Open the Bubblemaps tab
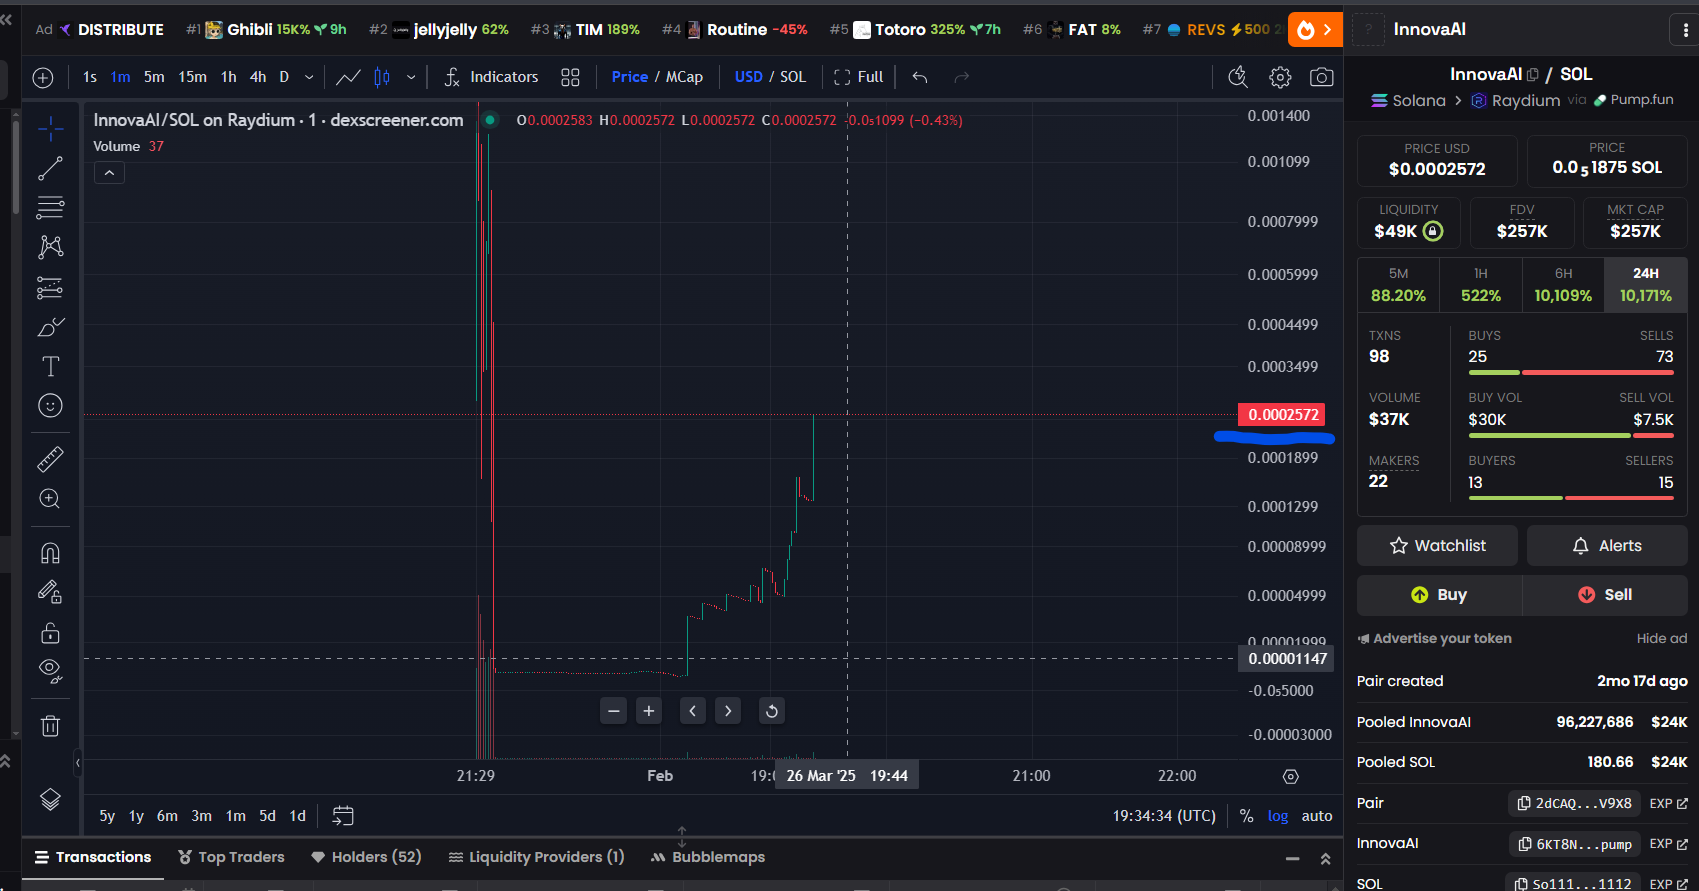 [x=708, y=857]
